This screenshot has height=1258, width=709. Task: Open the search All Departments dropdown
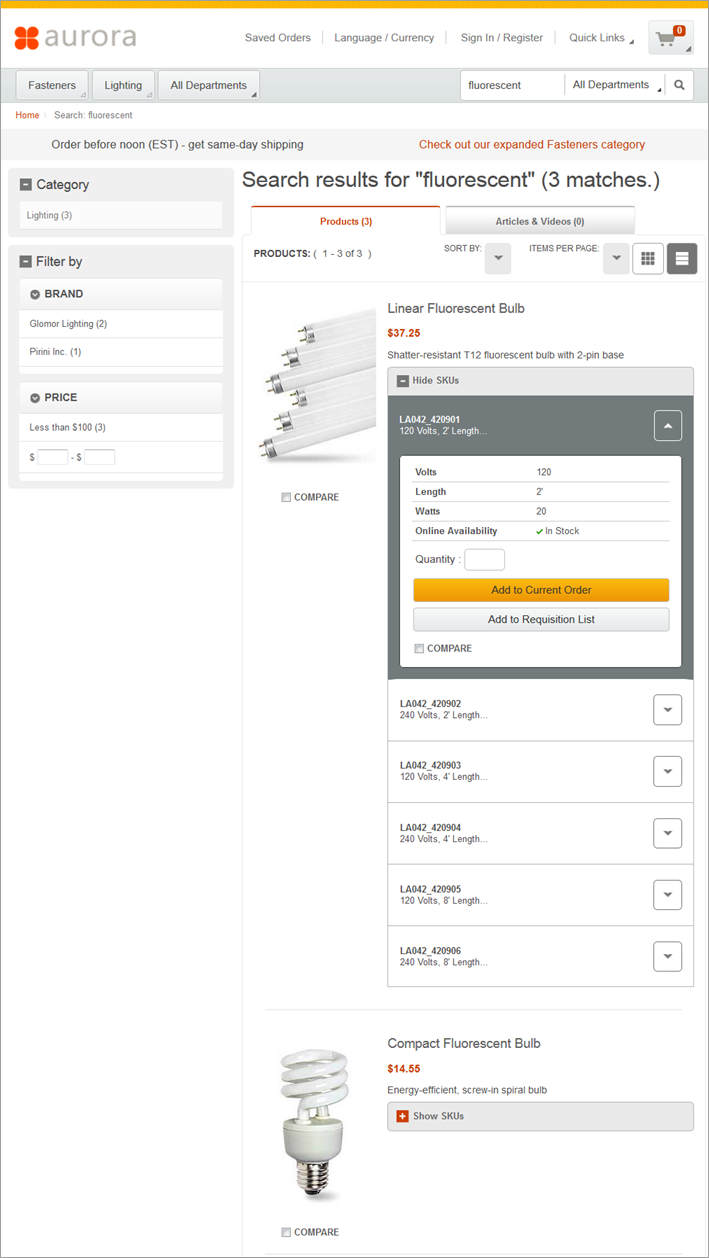[x=615, y=85]
